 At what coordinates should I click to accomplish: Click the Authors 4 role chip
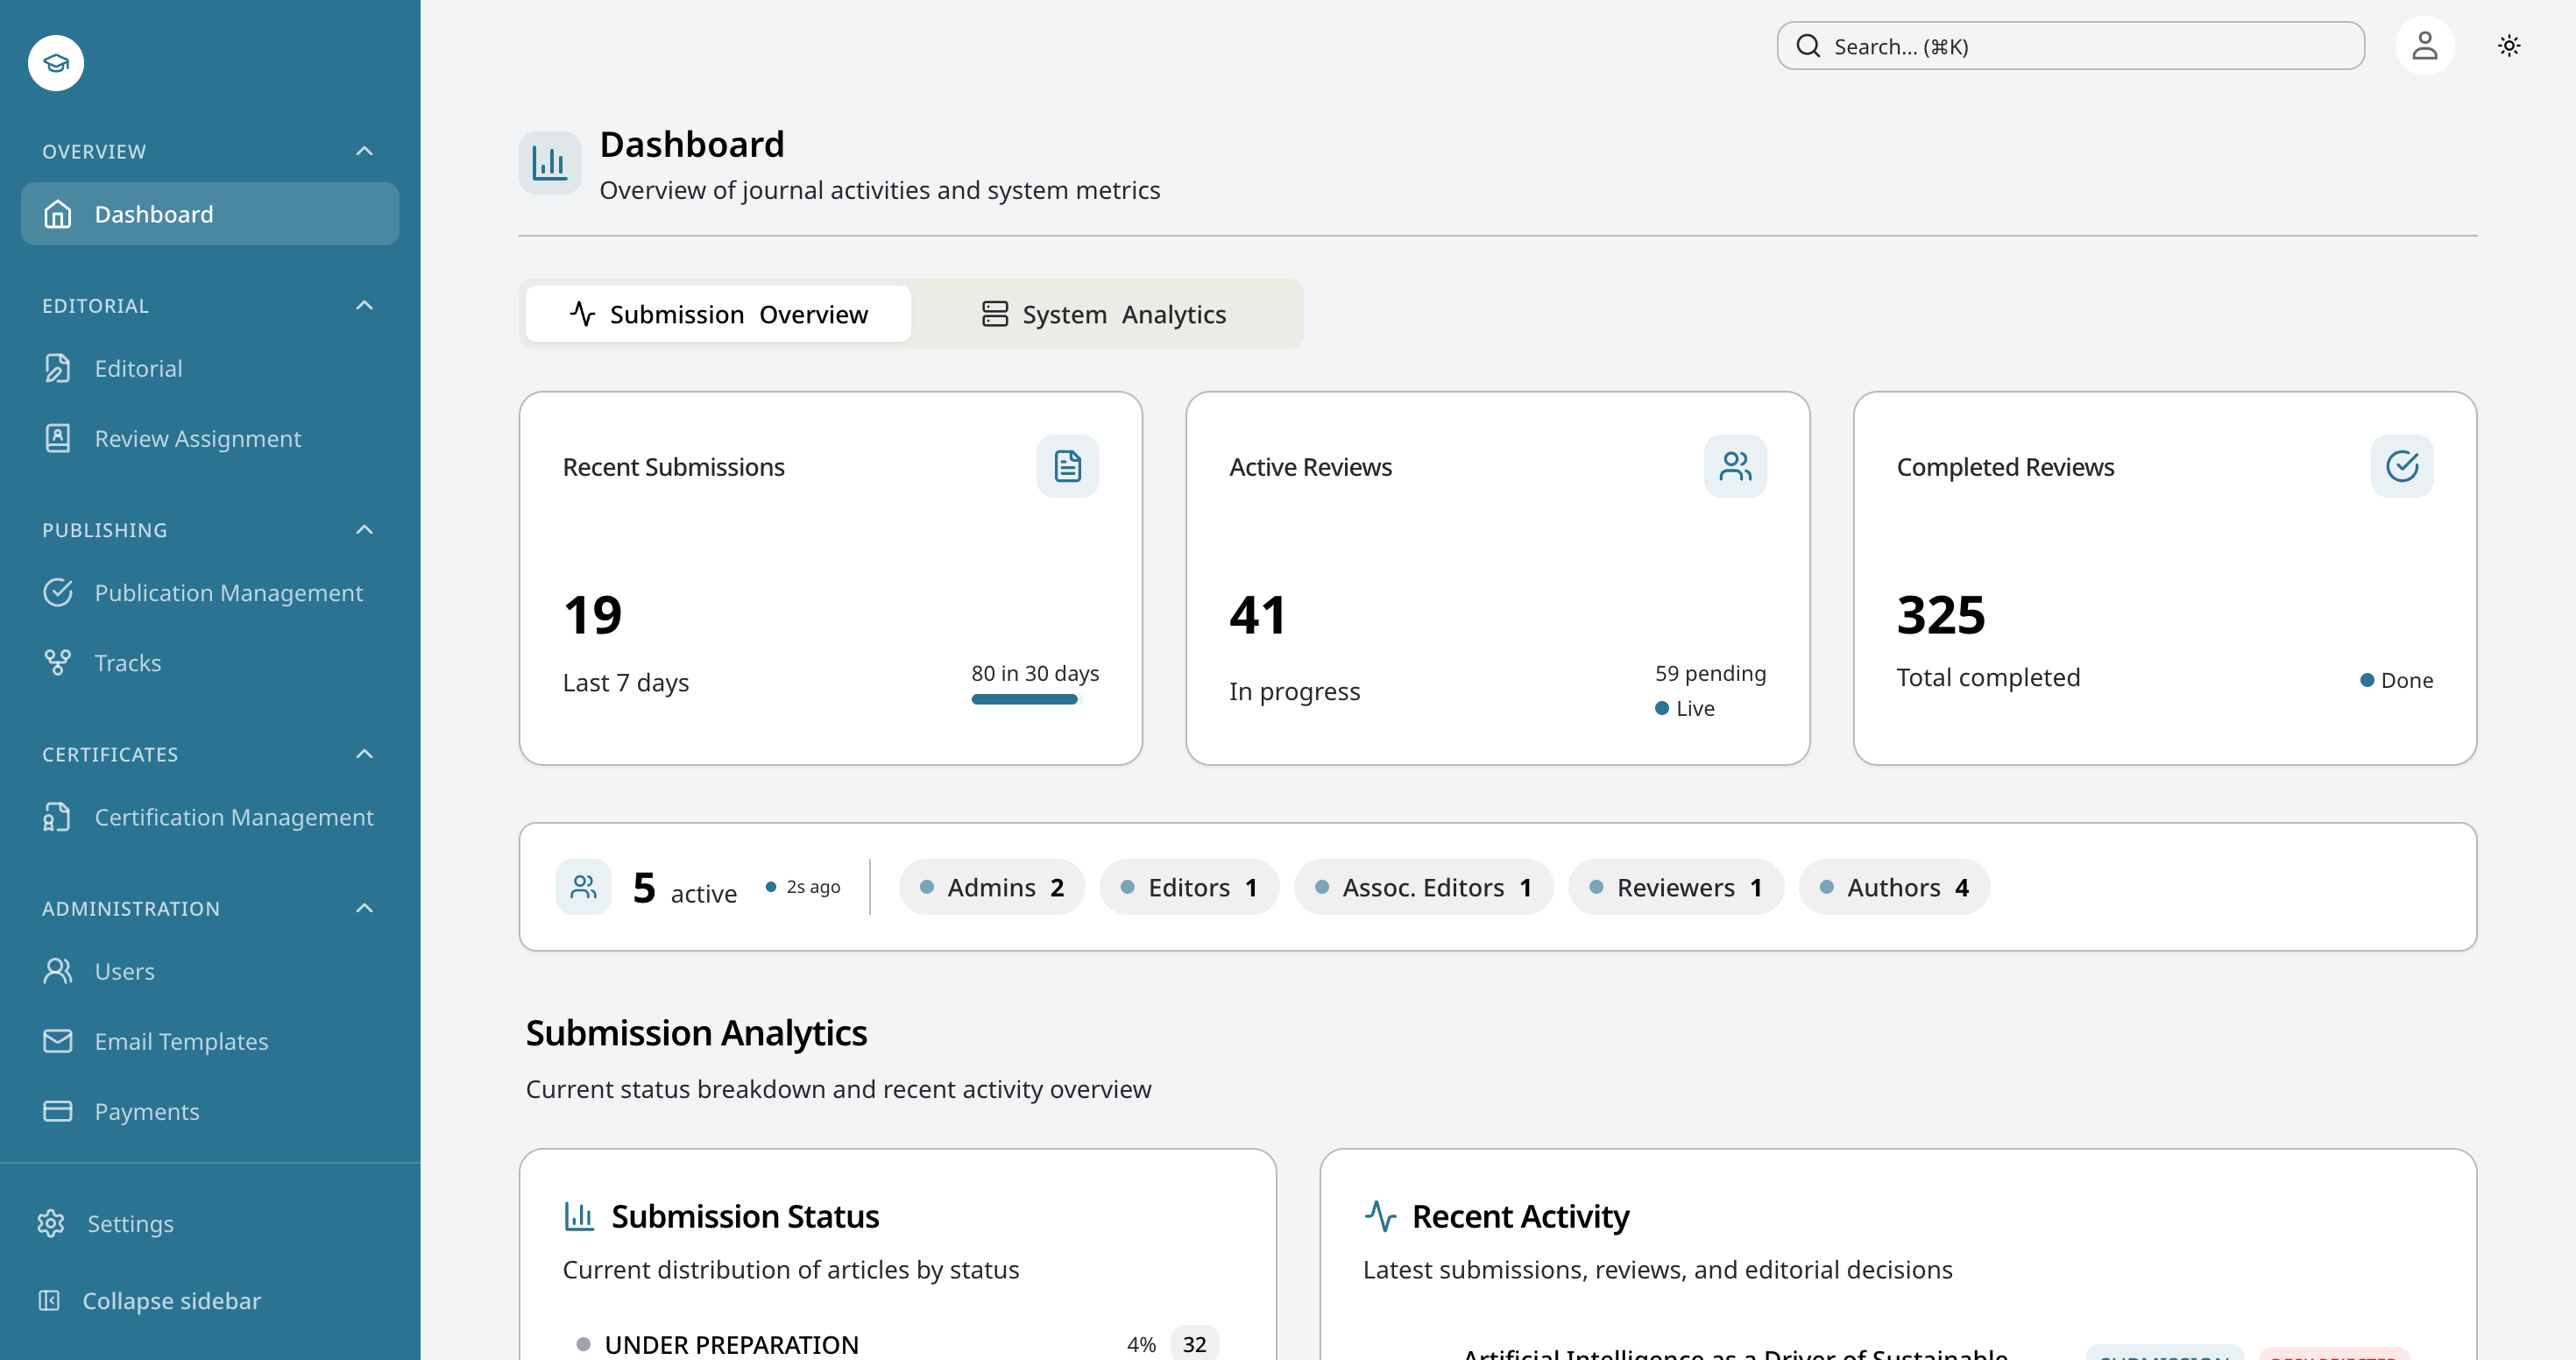click(x=1893, y=887)
